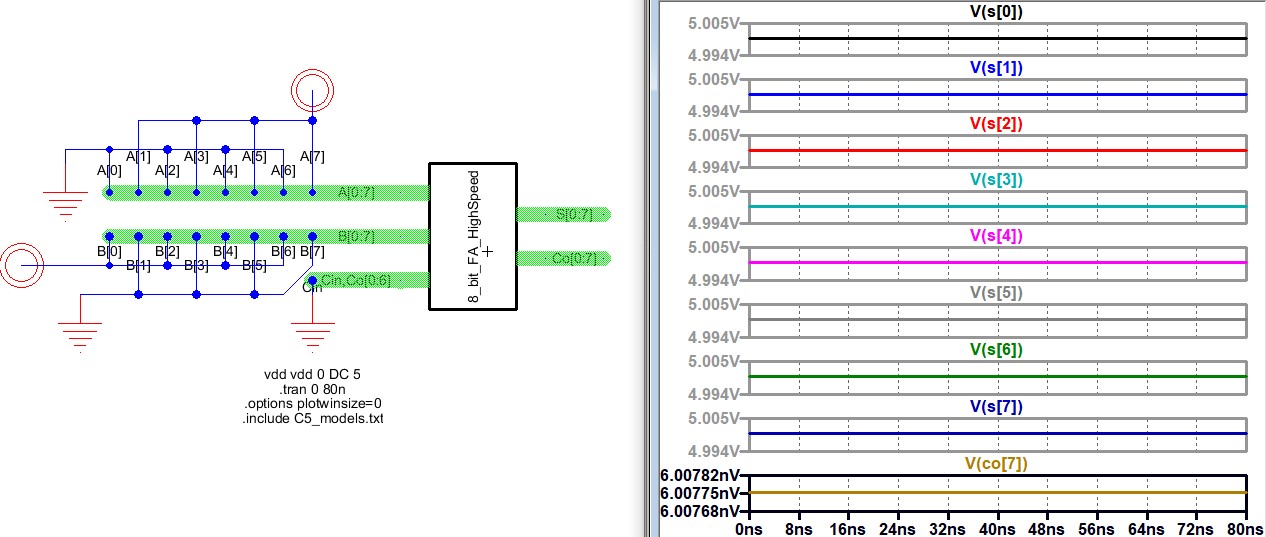Click the ground symbol under the Cin label
The height and width of the screenshot is (537, 1266).
pos(312,335)
